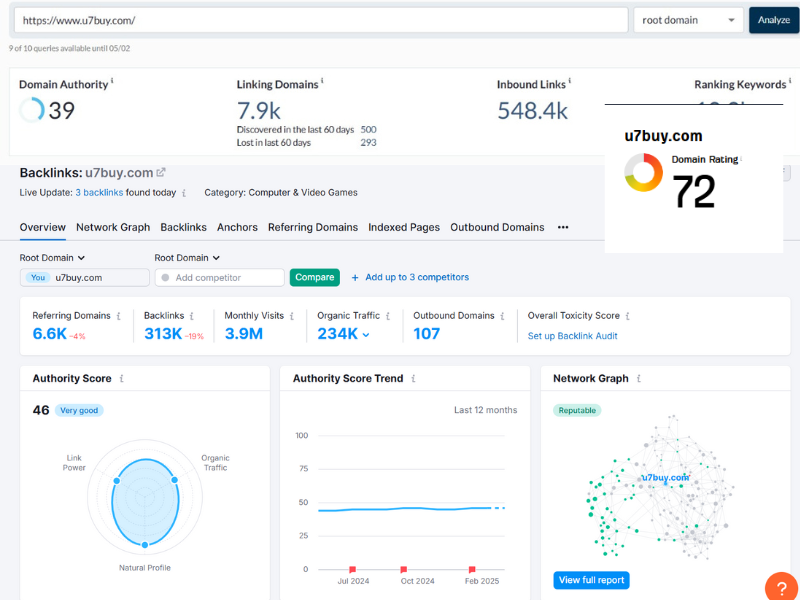Click the Domain Rating value 72
This screenshot has height=600, width=800.
(x=694, y=191)
